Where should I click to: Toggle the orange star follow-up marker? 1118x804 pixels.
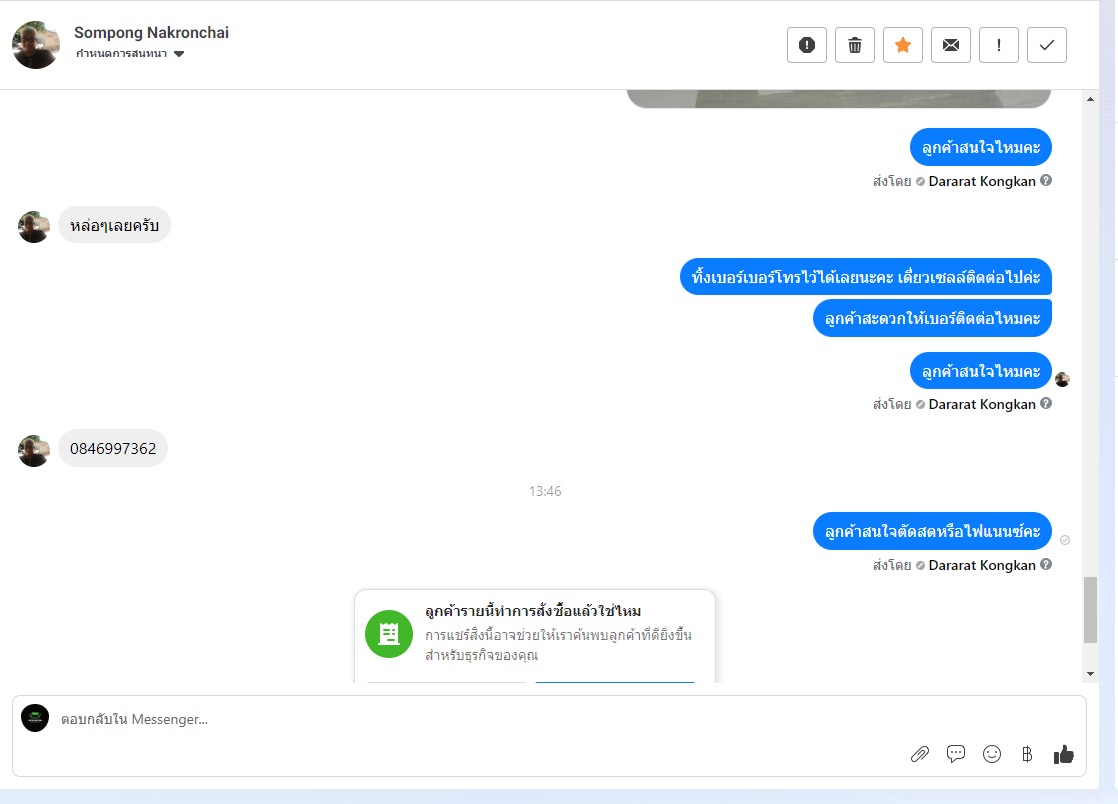coord(903,45)
